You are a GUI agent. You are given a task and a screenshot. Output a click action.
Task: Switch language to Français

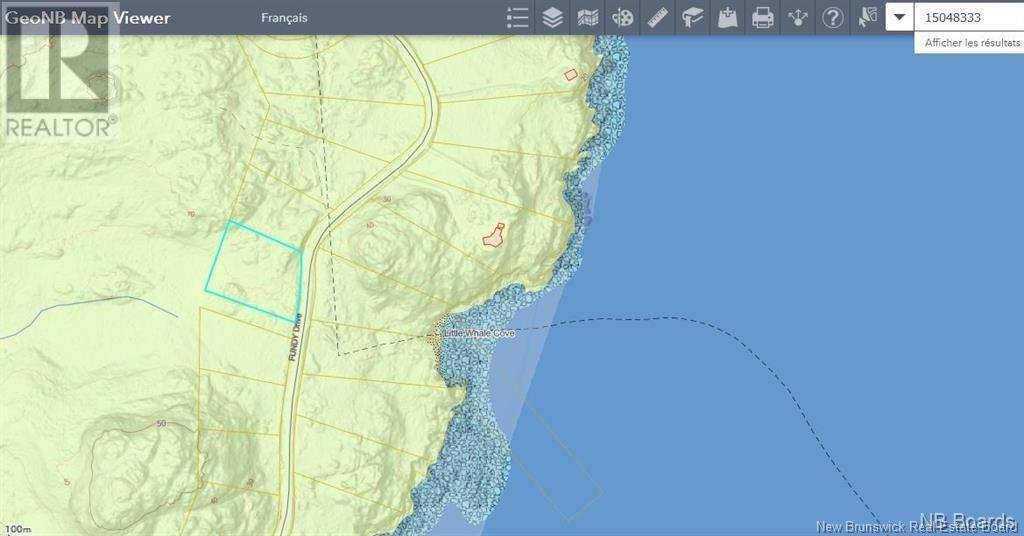(x=284, y=18)
